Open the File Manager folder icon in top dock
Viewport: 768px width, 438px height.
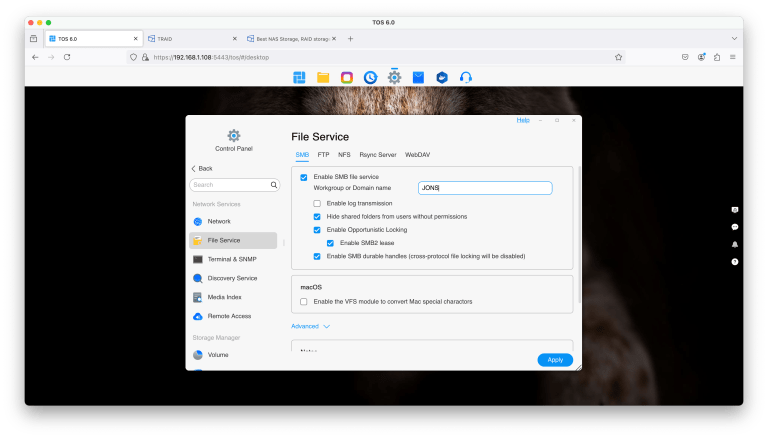click(x=323, y=77)
